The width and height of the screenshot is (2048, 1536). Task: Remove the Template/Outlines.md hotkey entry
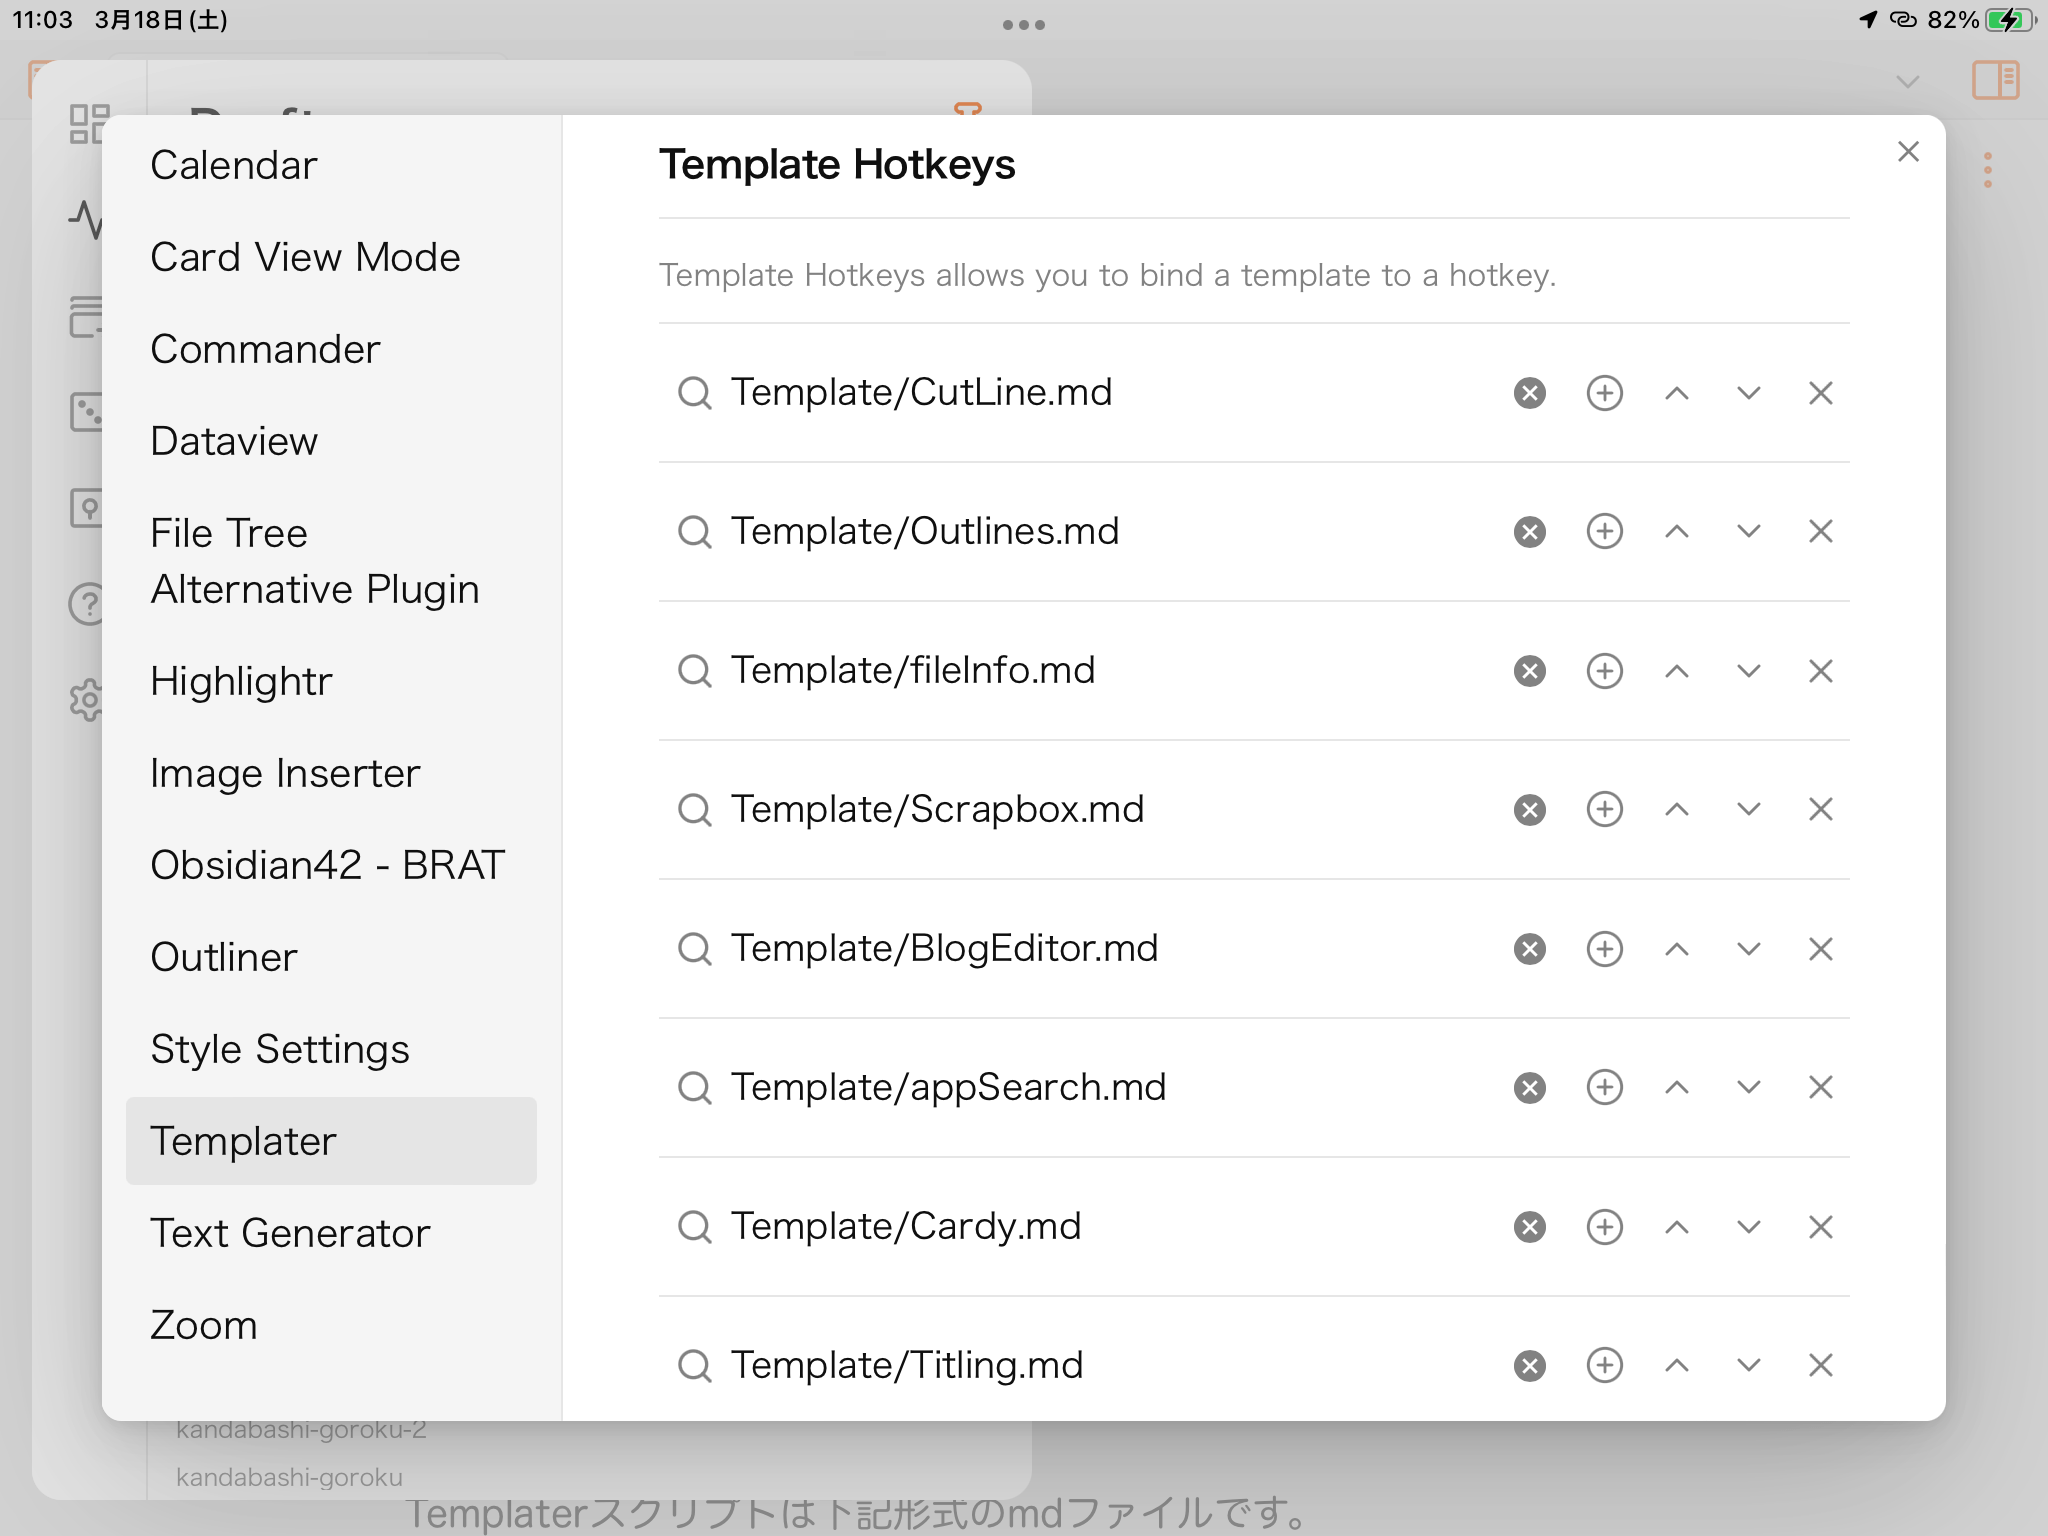click(x=1820, y=531)
